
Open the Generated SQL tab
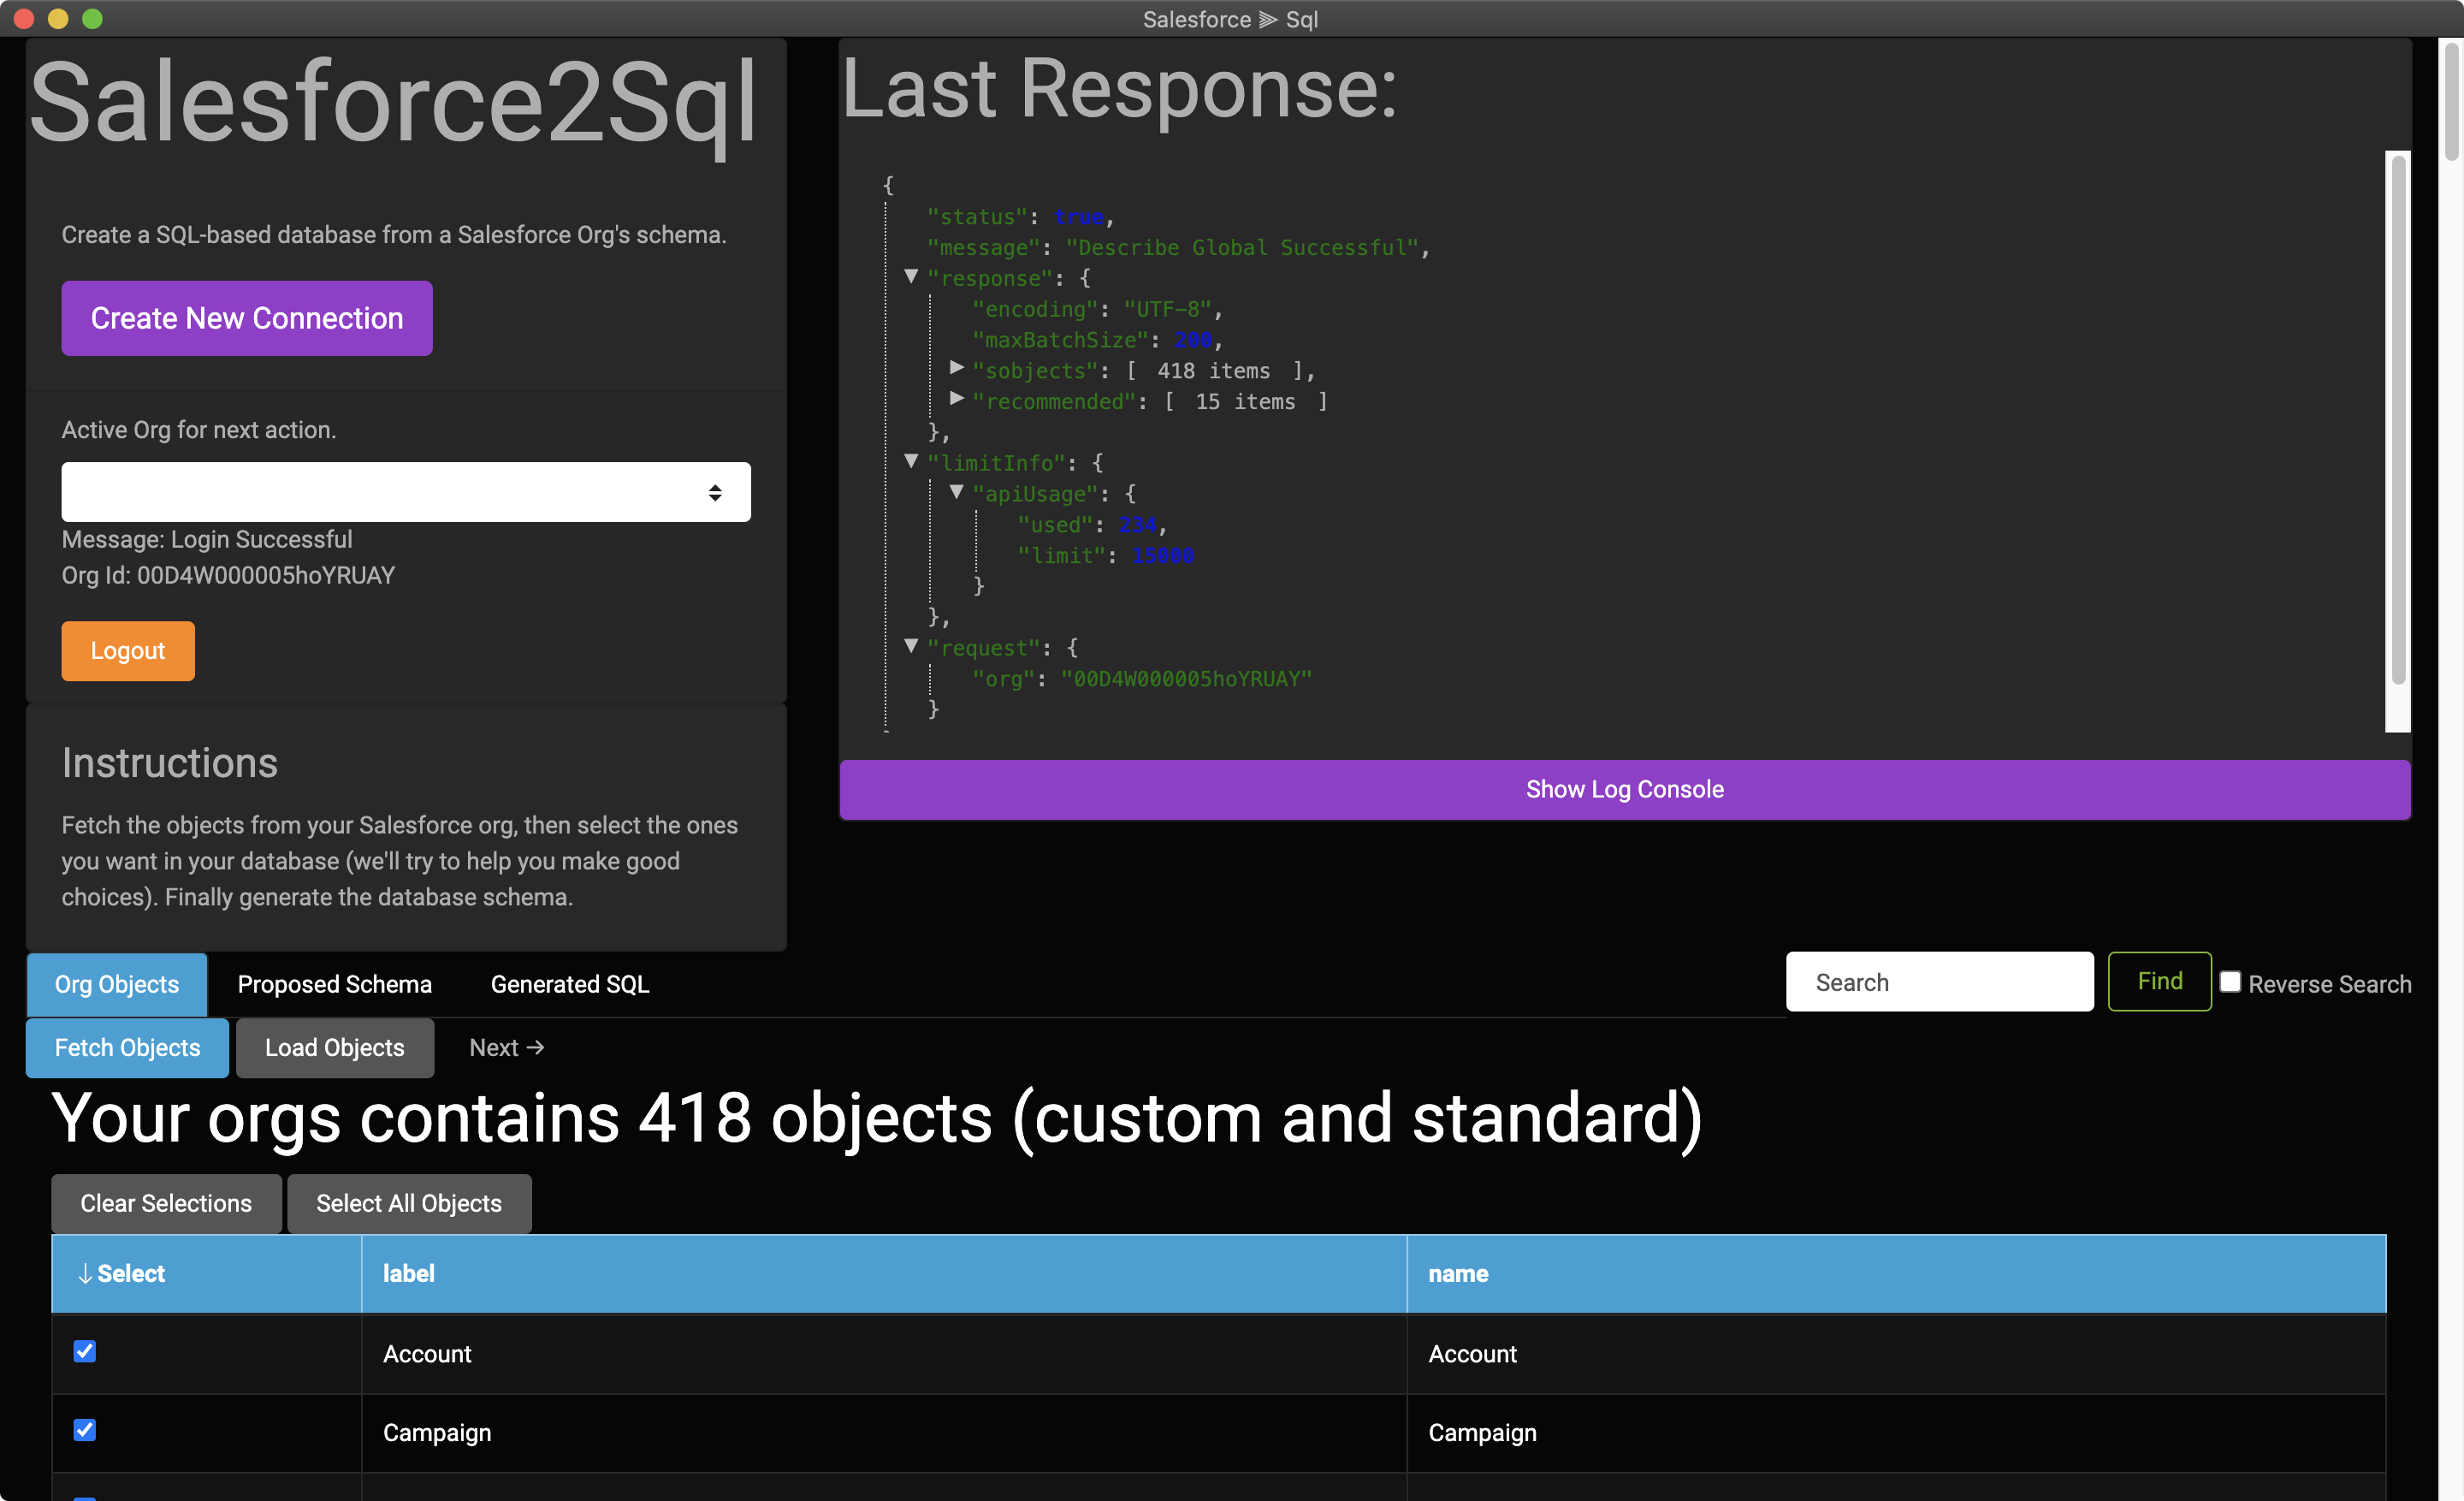click(x=569, y=984)
